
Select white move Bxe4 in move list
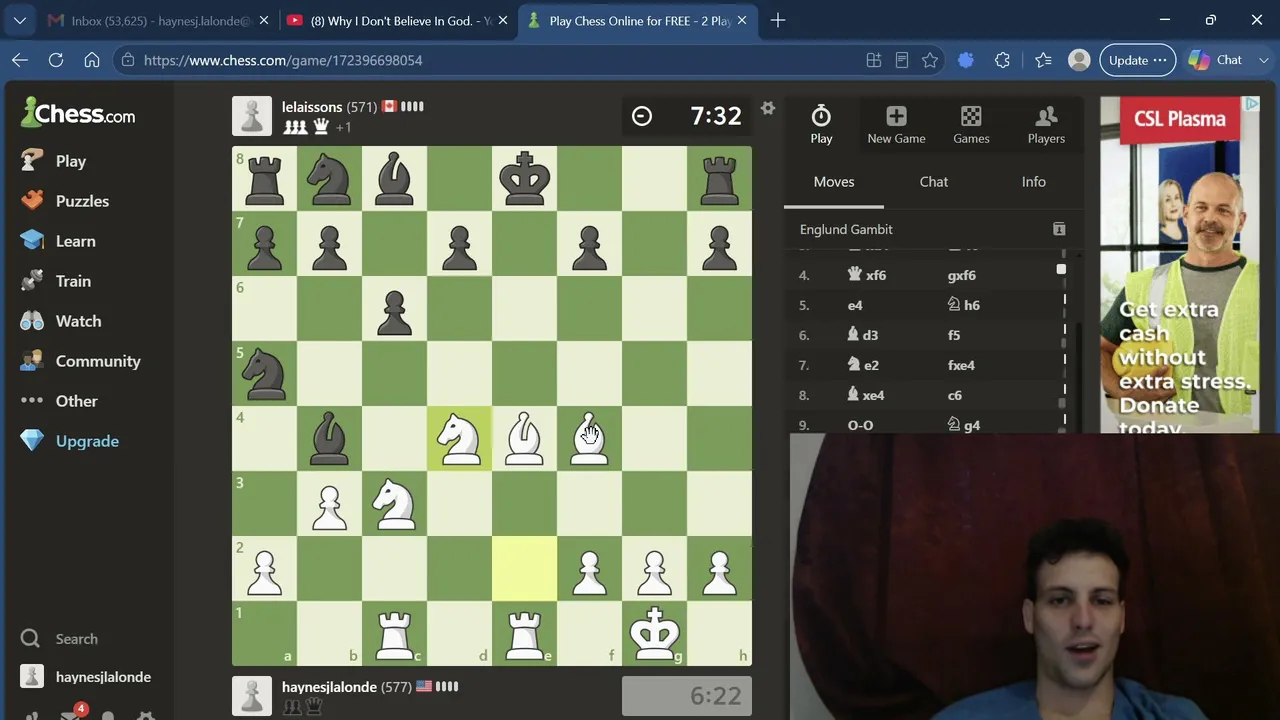click(x=866, y=395)
